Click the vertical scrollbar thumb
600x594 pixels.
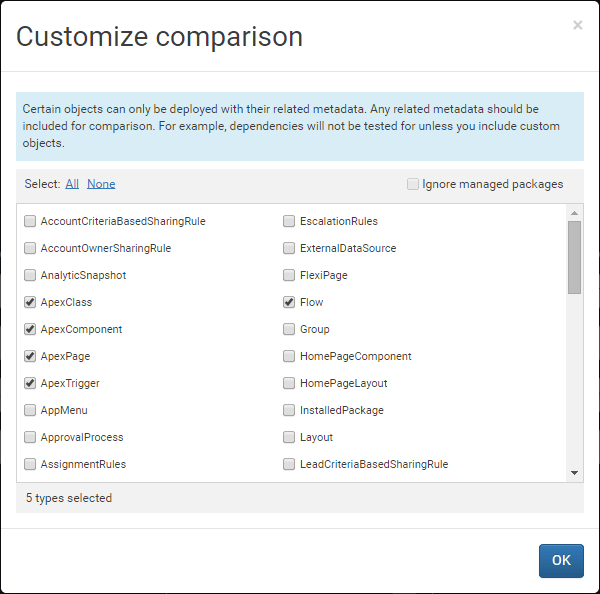pos(574,257)
